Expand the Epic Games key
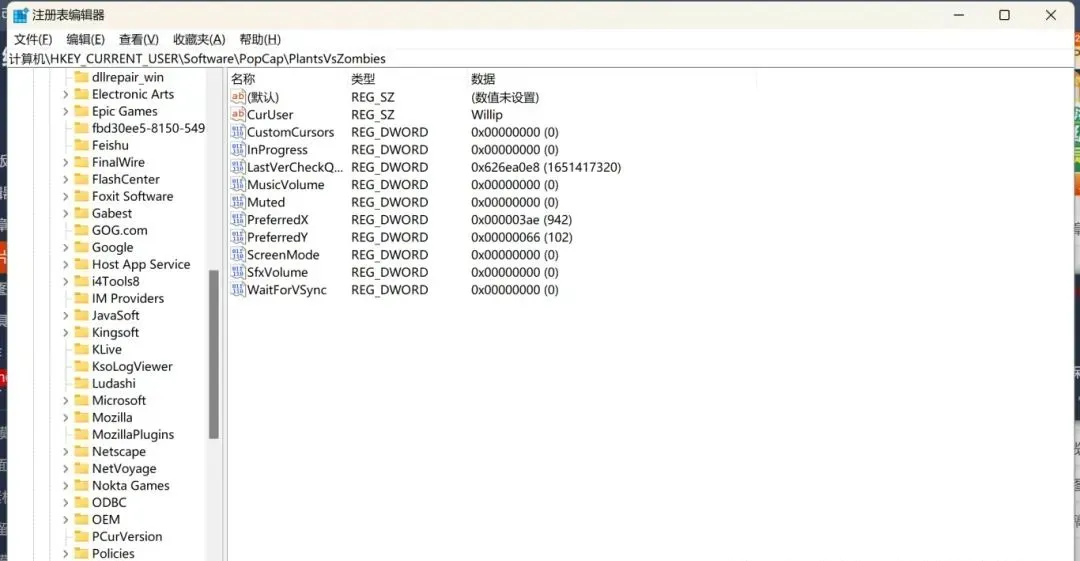Image resolution: width=1080 pixels, height=561 pixels. click(65, 112)
